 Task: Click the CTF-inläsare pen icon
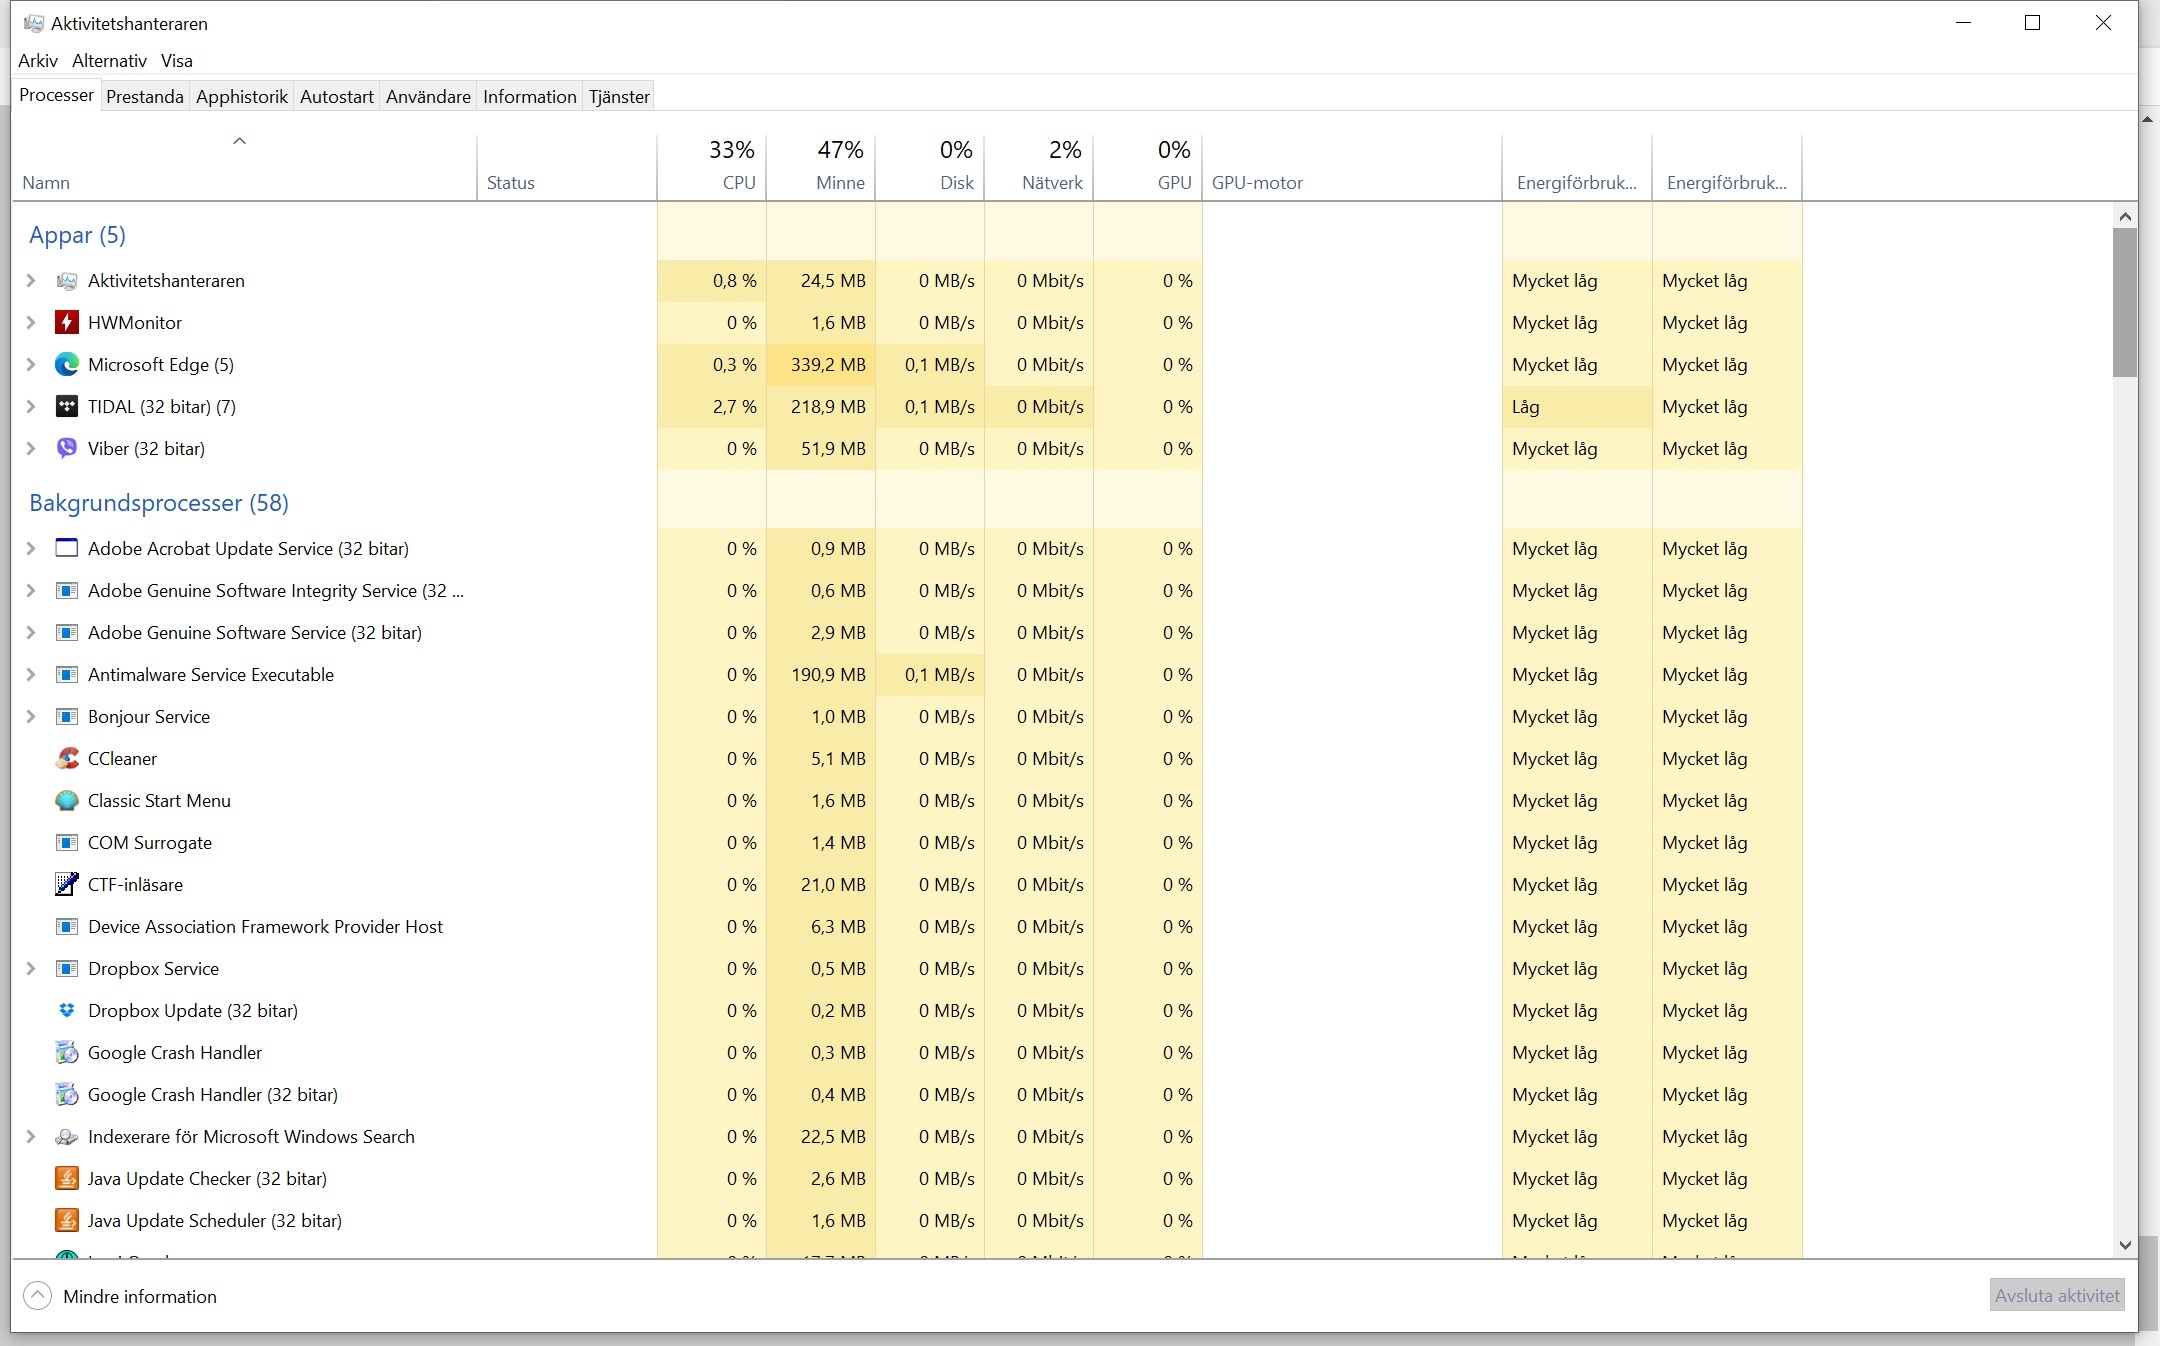coord(66,885)
